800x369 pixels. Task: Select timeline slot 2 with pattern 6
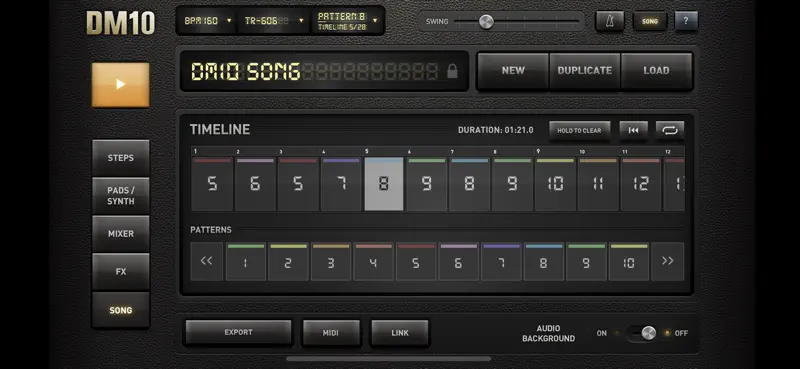[255, 184]
